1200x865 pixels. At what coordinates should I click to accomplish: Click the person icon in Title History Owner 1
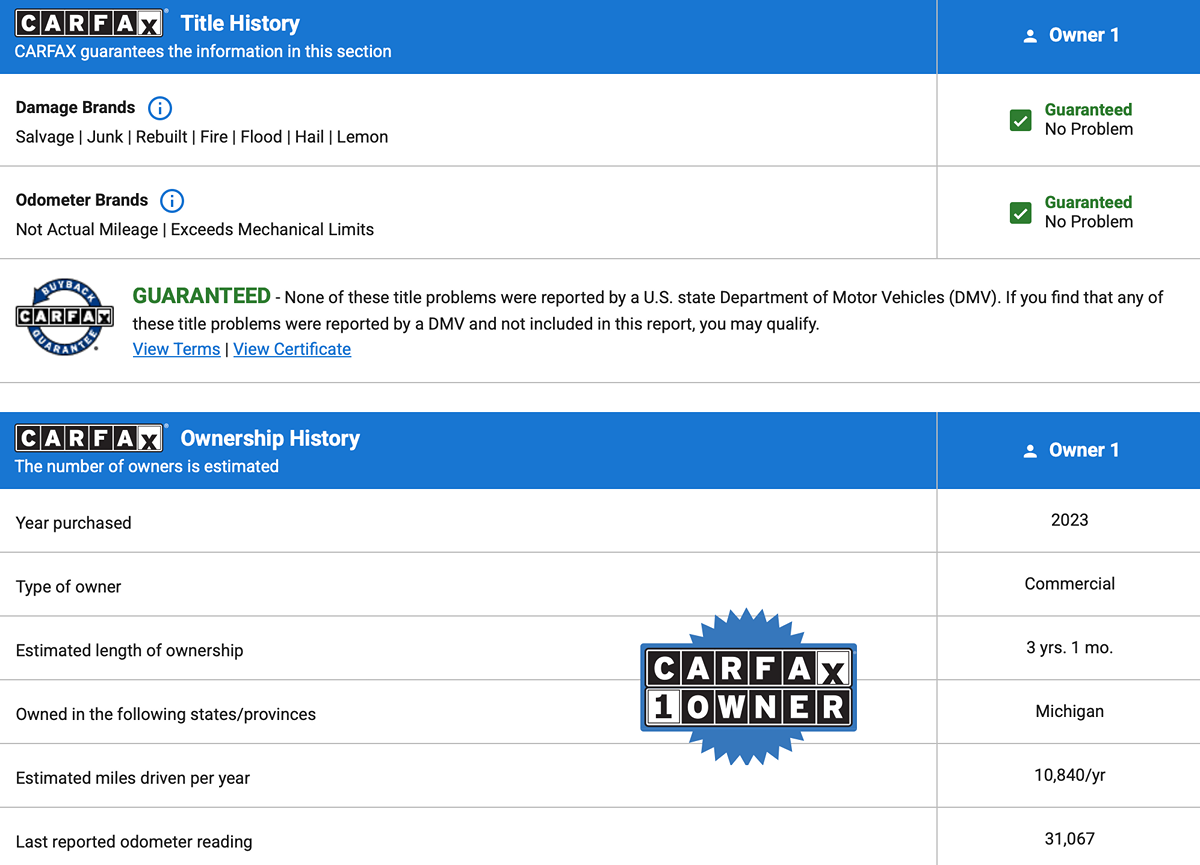[1030, 36]
